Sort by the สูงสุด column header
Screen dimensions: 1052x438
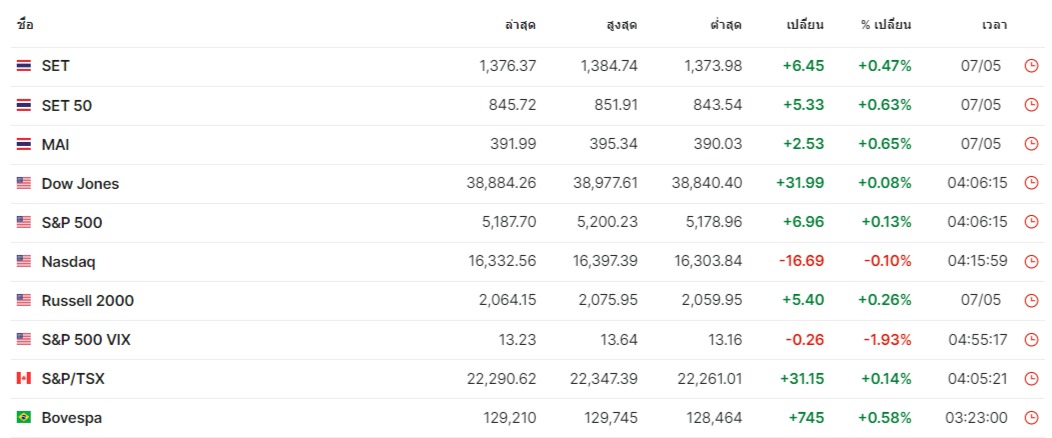coord(621,25)
